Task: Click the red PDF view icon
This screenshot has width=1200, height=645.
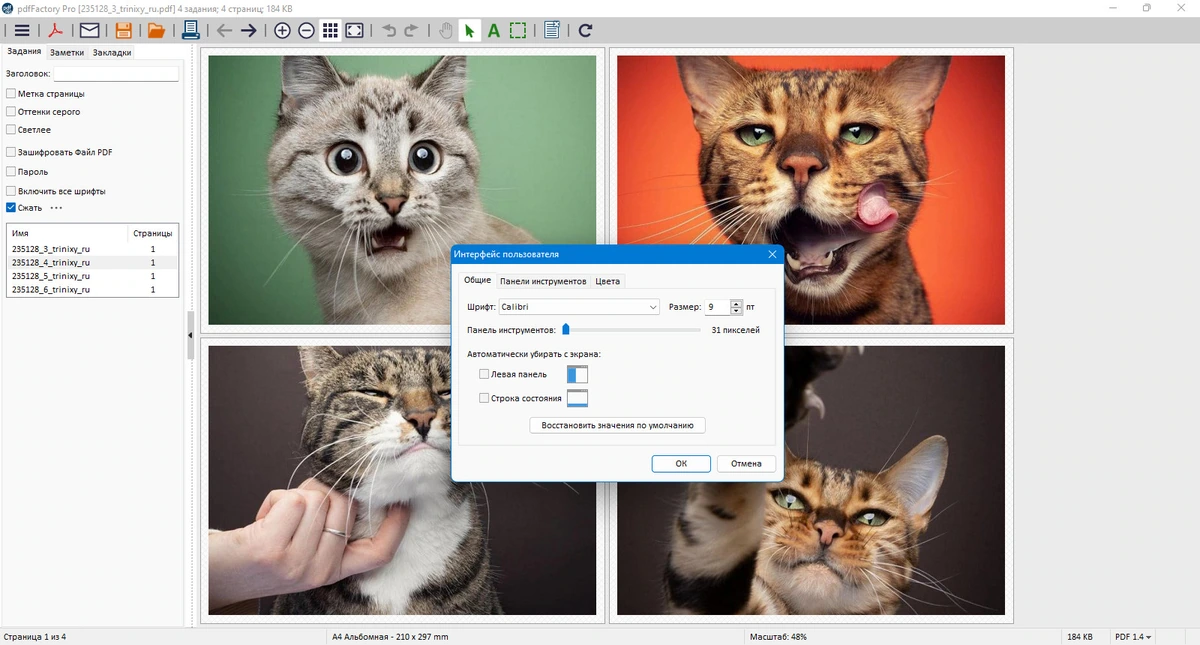Action: (x=57, y=30)
